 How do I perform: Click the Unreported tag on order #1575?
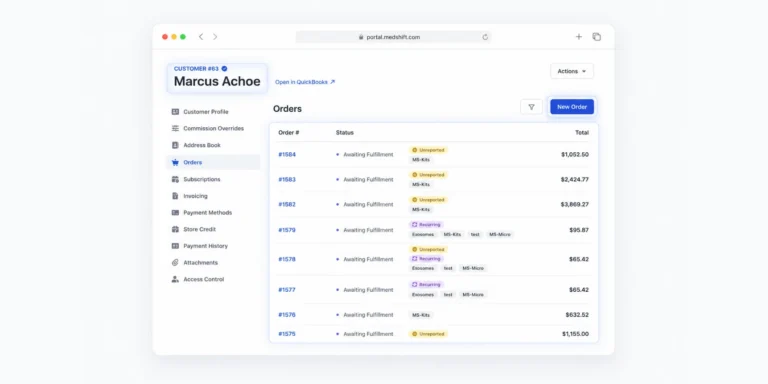[429, 334]
